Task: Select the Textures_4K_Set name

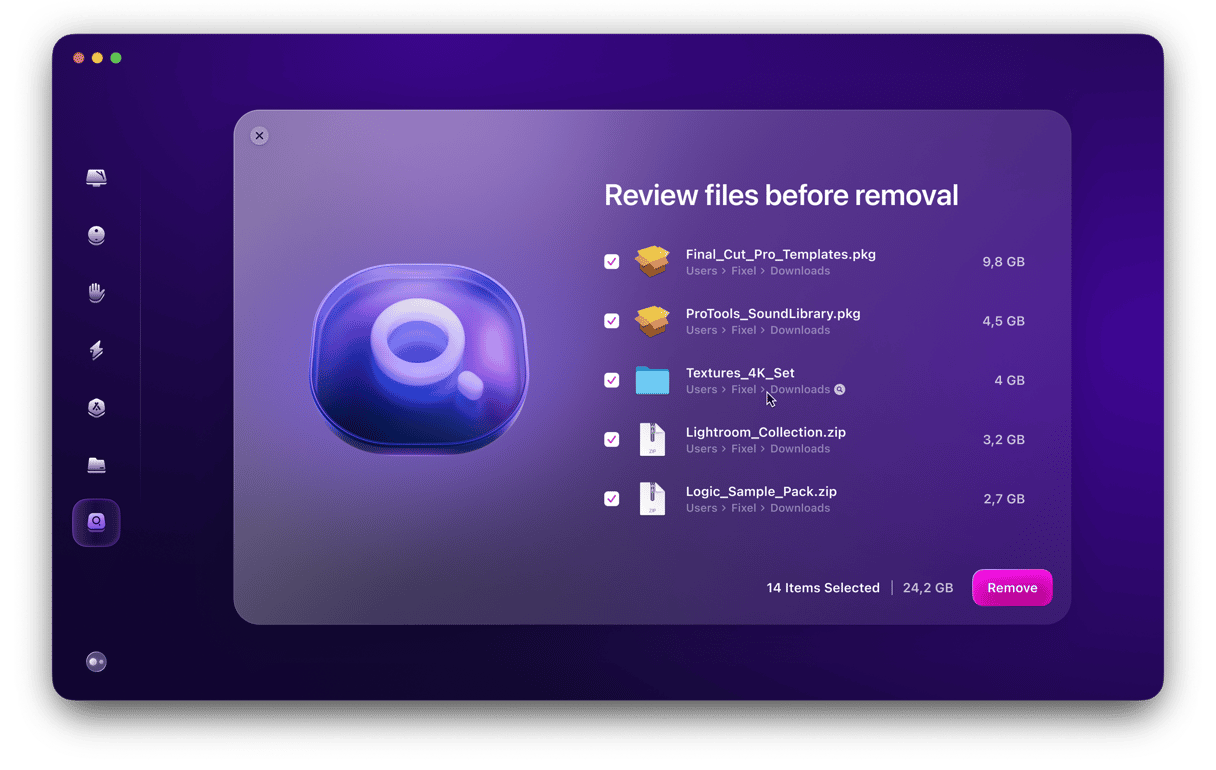Action: 740,373
